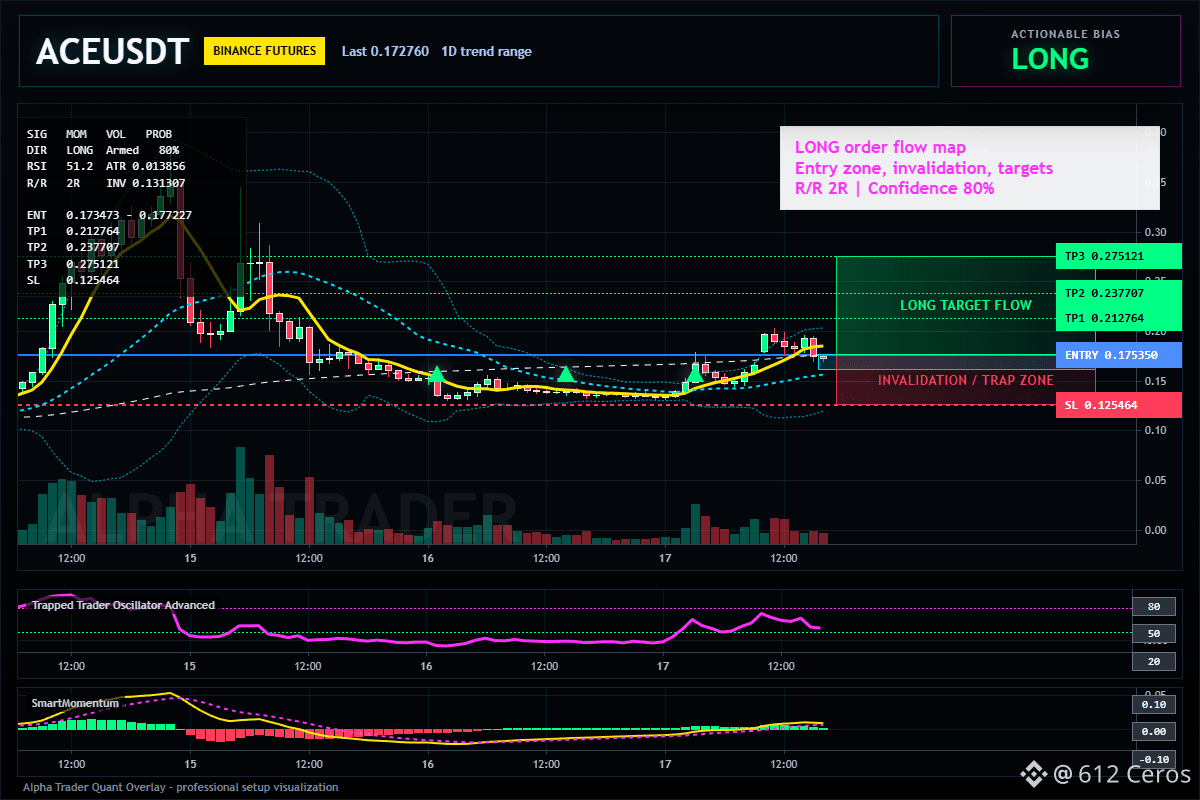Click the 0.05 price axis label
Image resolution: width=1200 pixels, height=800 pixels.
point(1155,480)
